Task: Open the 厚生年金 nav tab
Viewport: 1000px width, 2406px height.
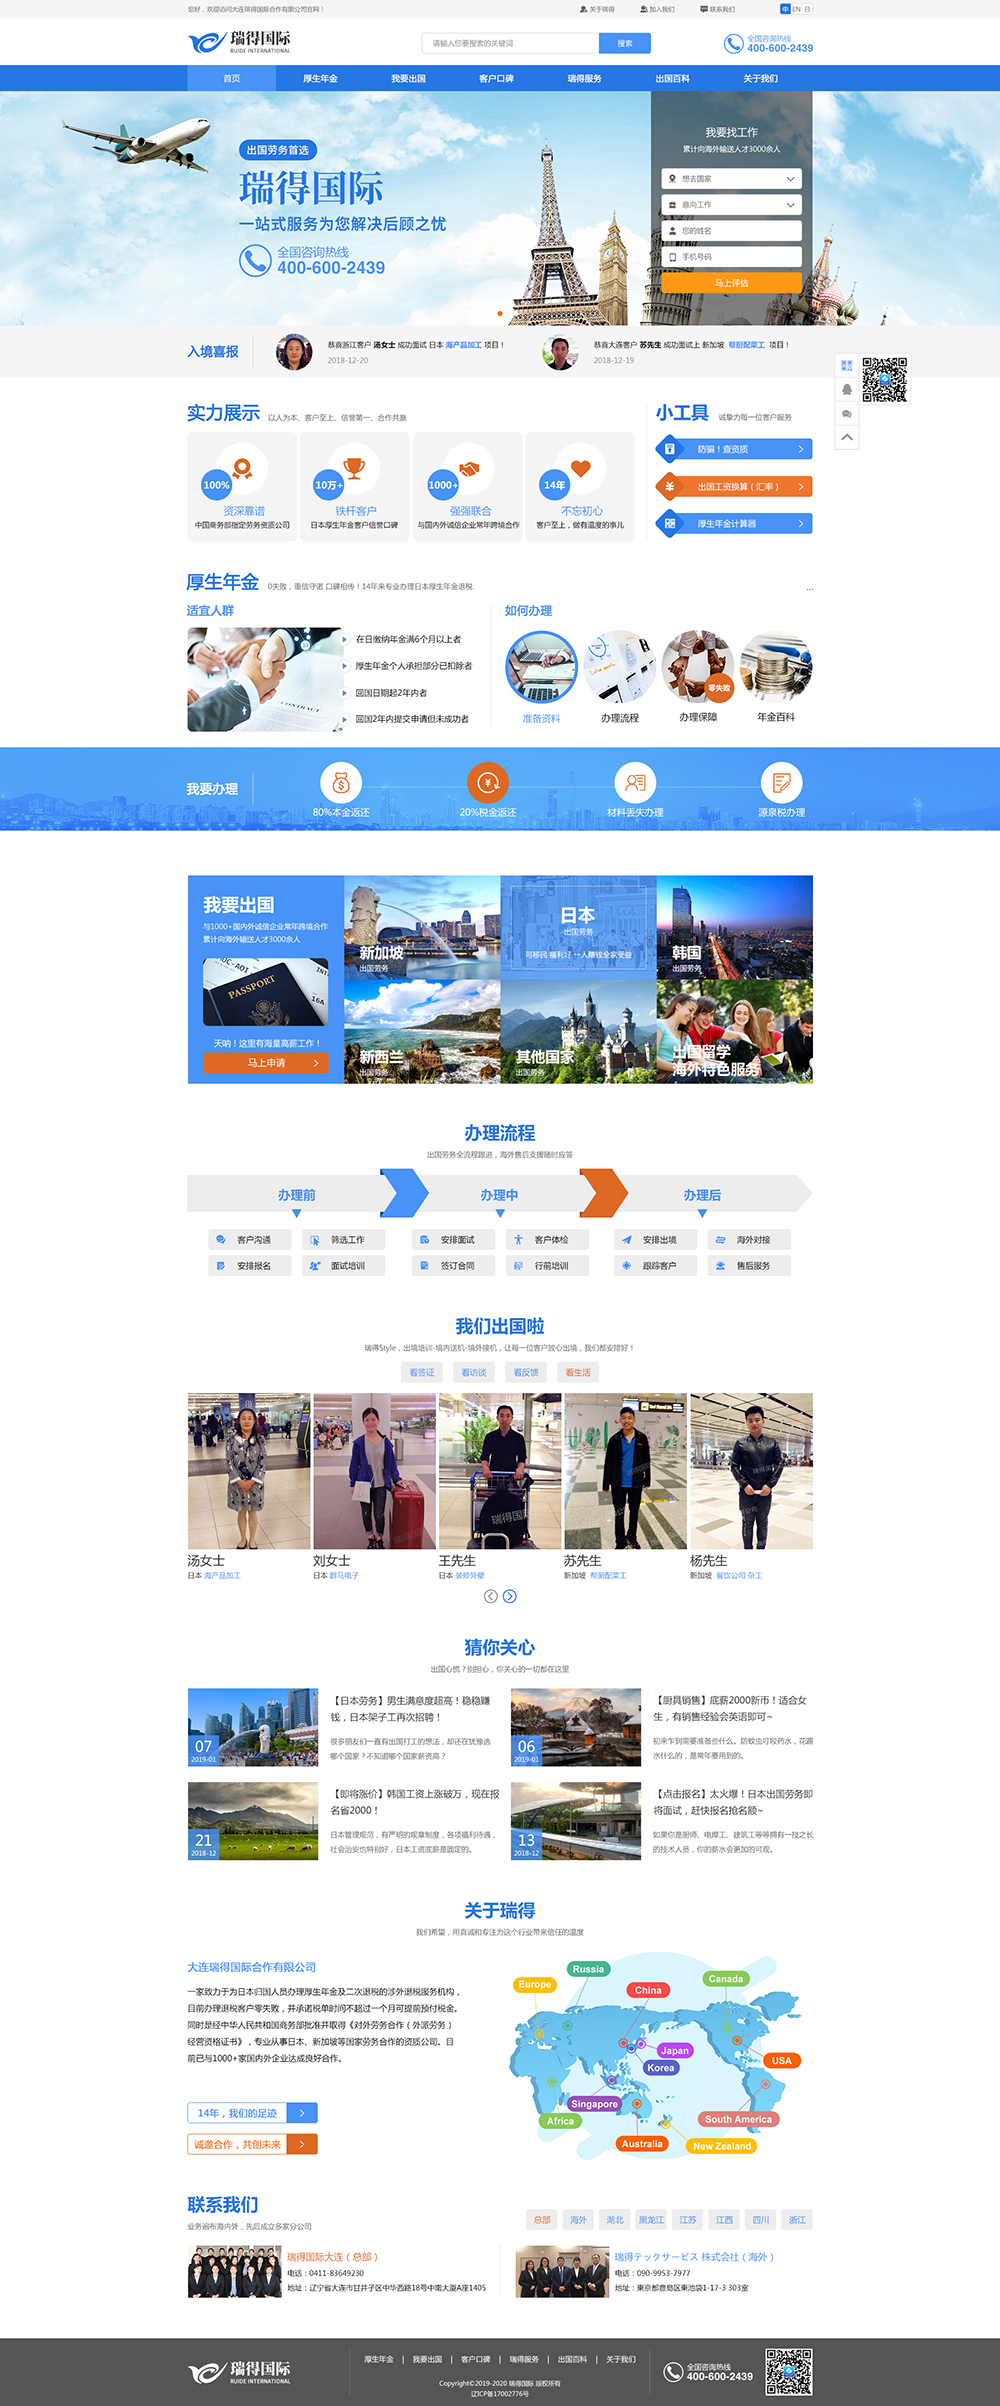Action: 320,78
